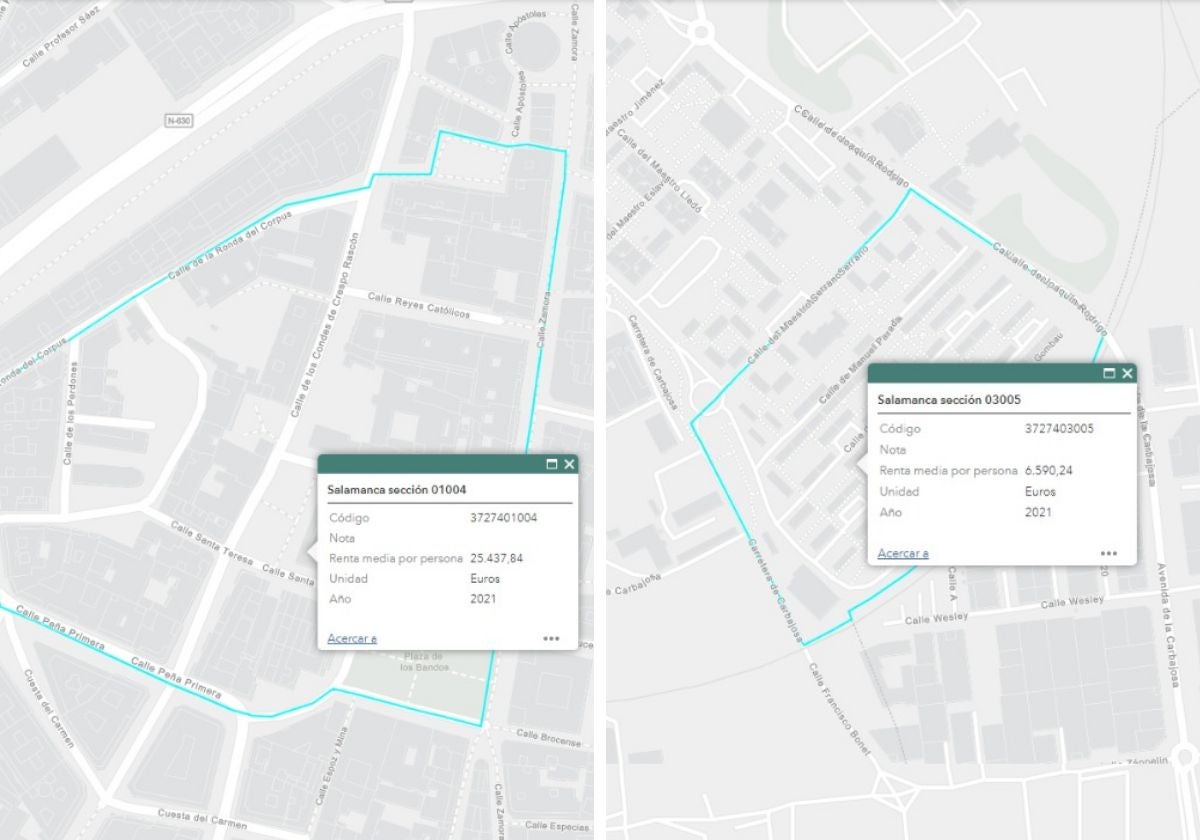Image resolution: width=1200 pixels, height=840 pixels.
Task: Click the 25.437,84 renta media value
Action: 497,558
